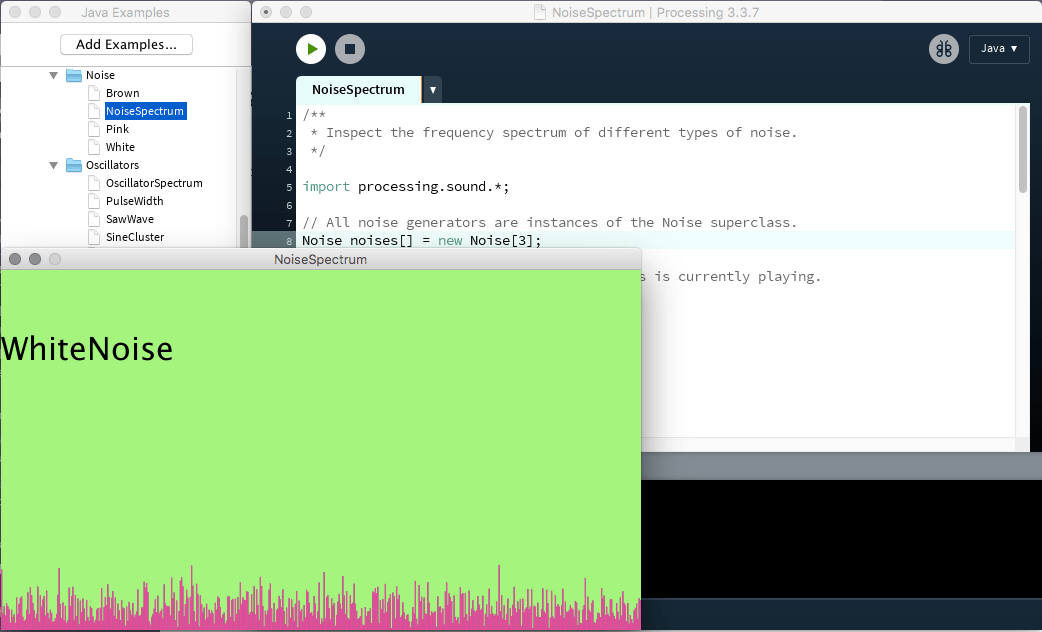Collapse the Noise folder
The width and height of the screenshot is (1042, 632).
click(54, 74)
